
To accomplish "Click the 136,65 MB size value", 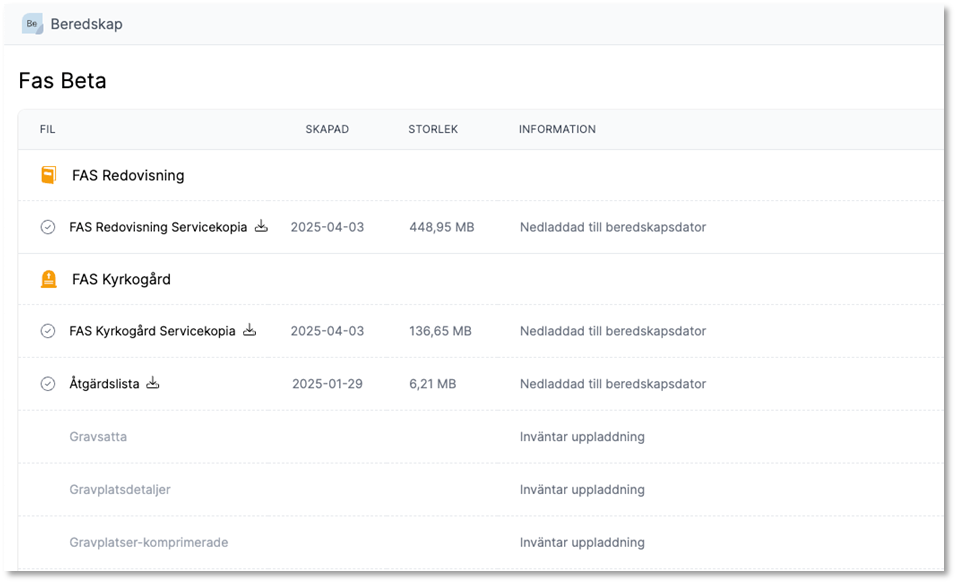I will tap(440, 331).
